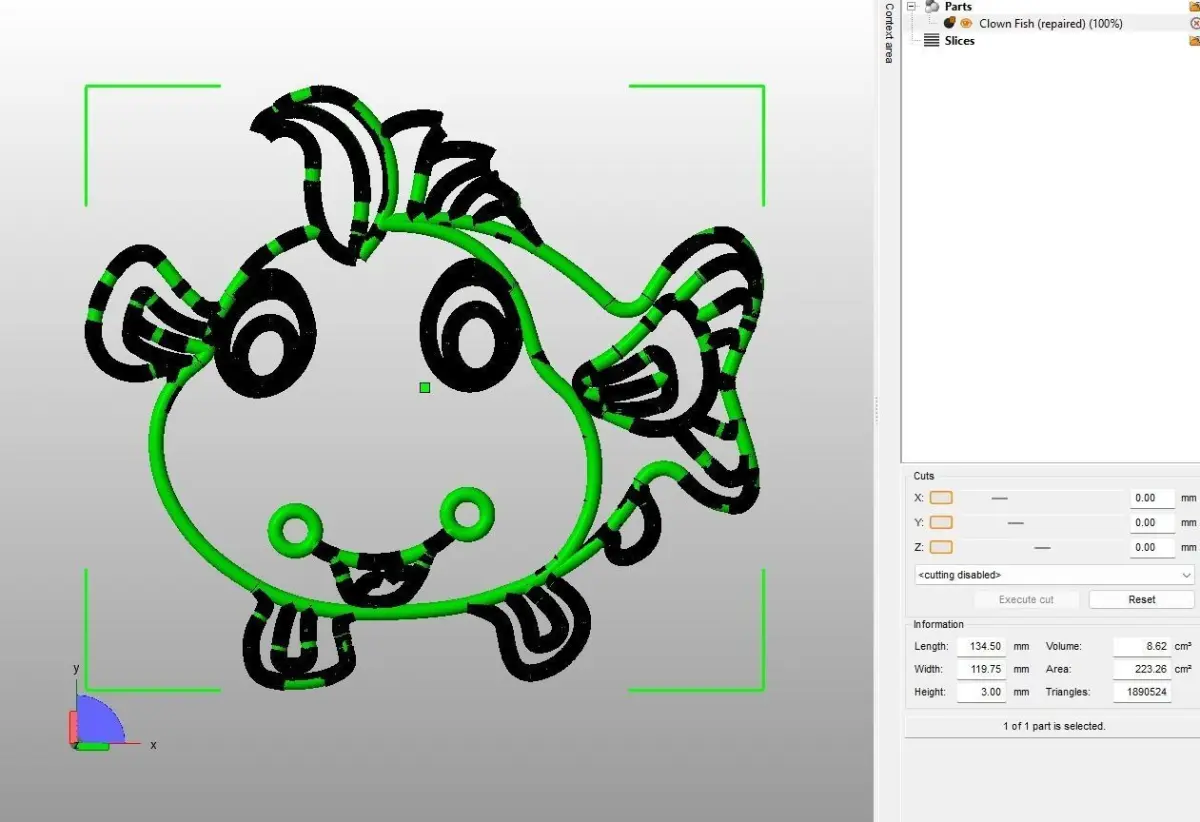Image resolution: width=1200 pixels, height=822 pixels.
Task: Click the green center marker on the fish
Action: pos(425,387)
